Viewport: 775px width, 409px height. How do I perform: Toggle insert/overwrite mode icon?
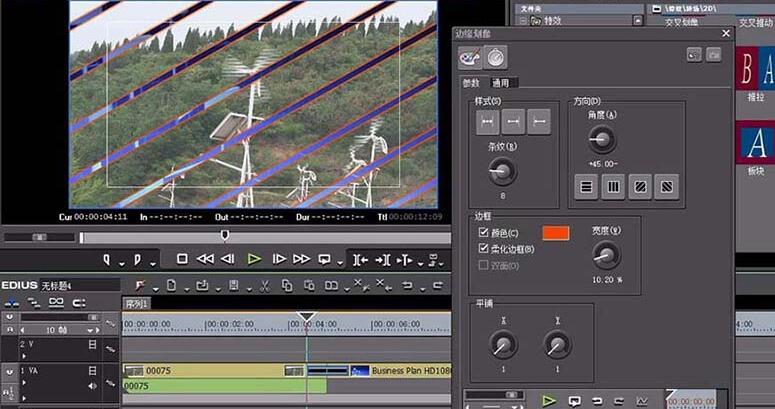coord(11,303)
